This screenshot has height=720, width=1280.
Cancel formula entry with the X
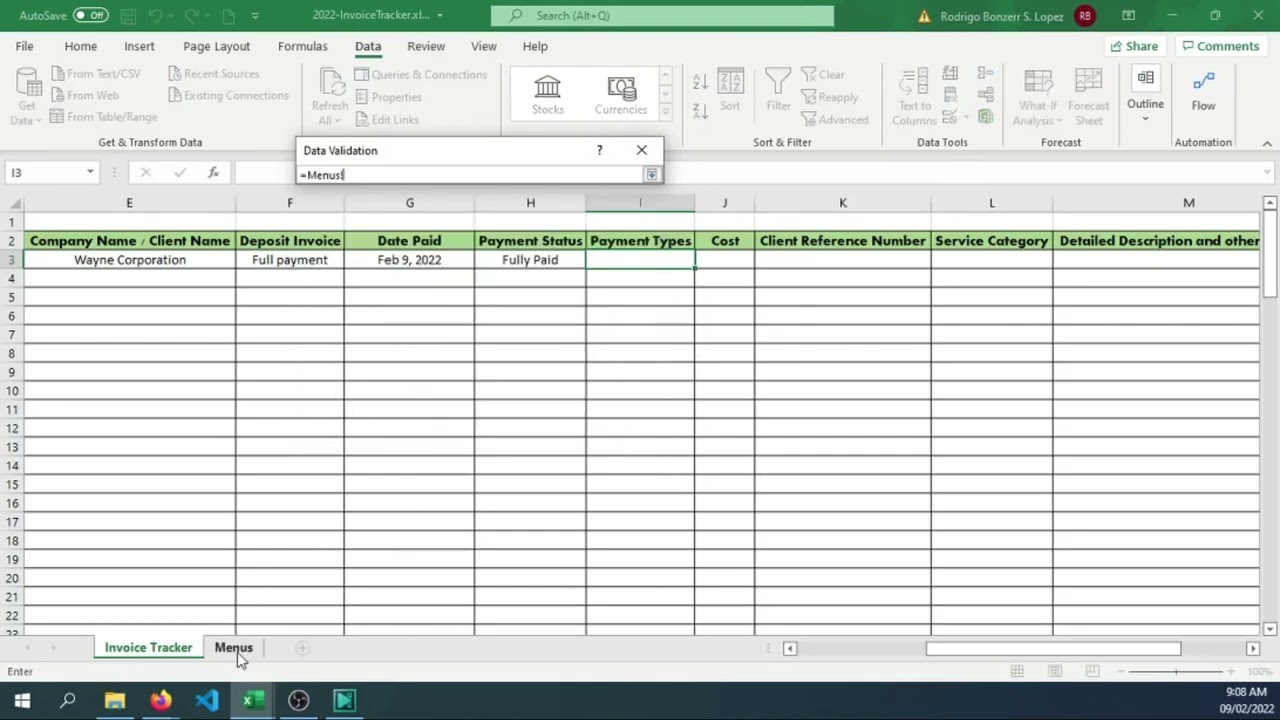tap(145, 173)
